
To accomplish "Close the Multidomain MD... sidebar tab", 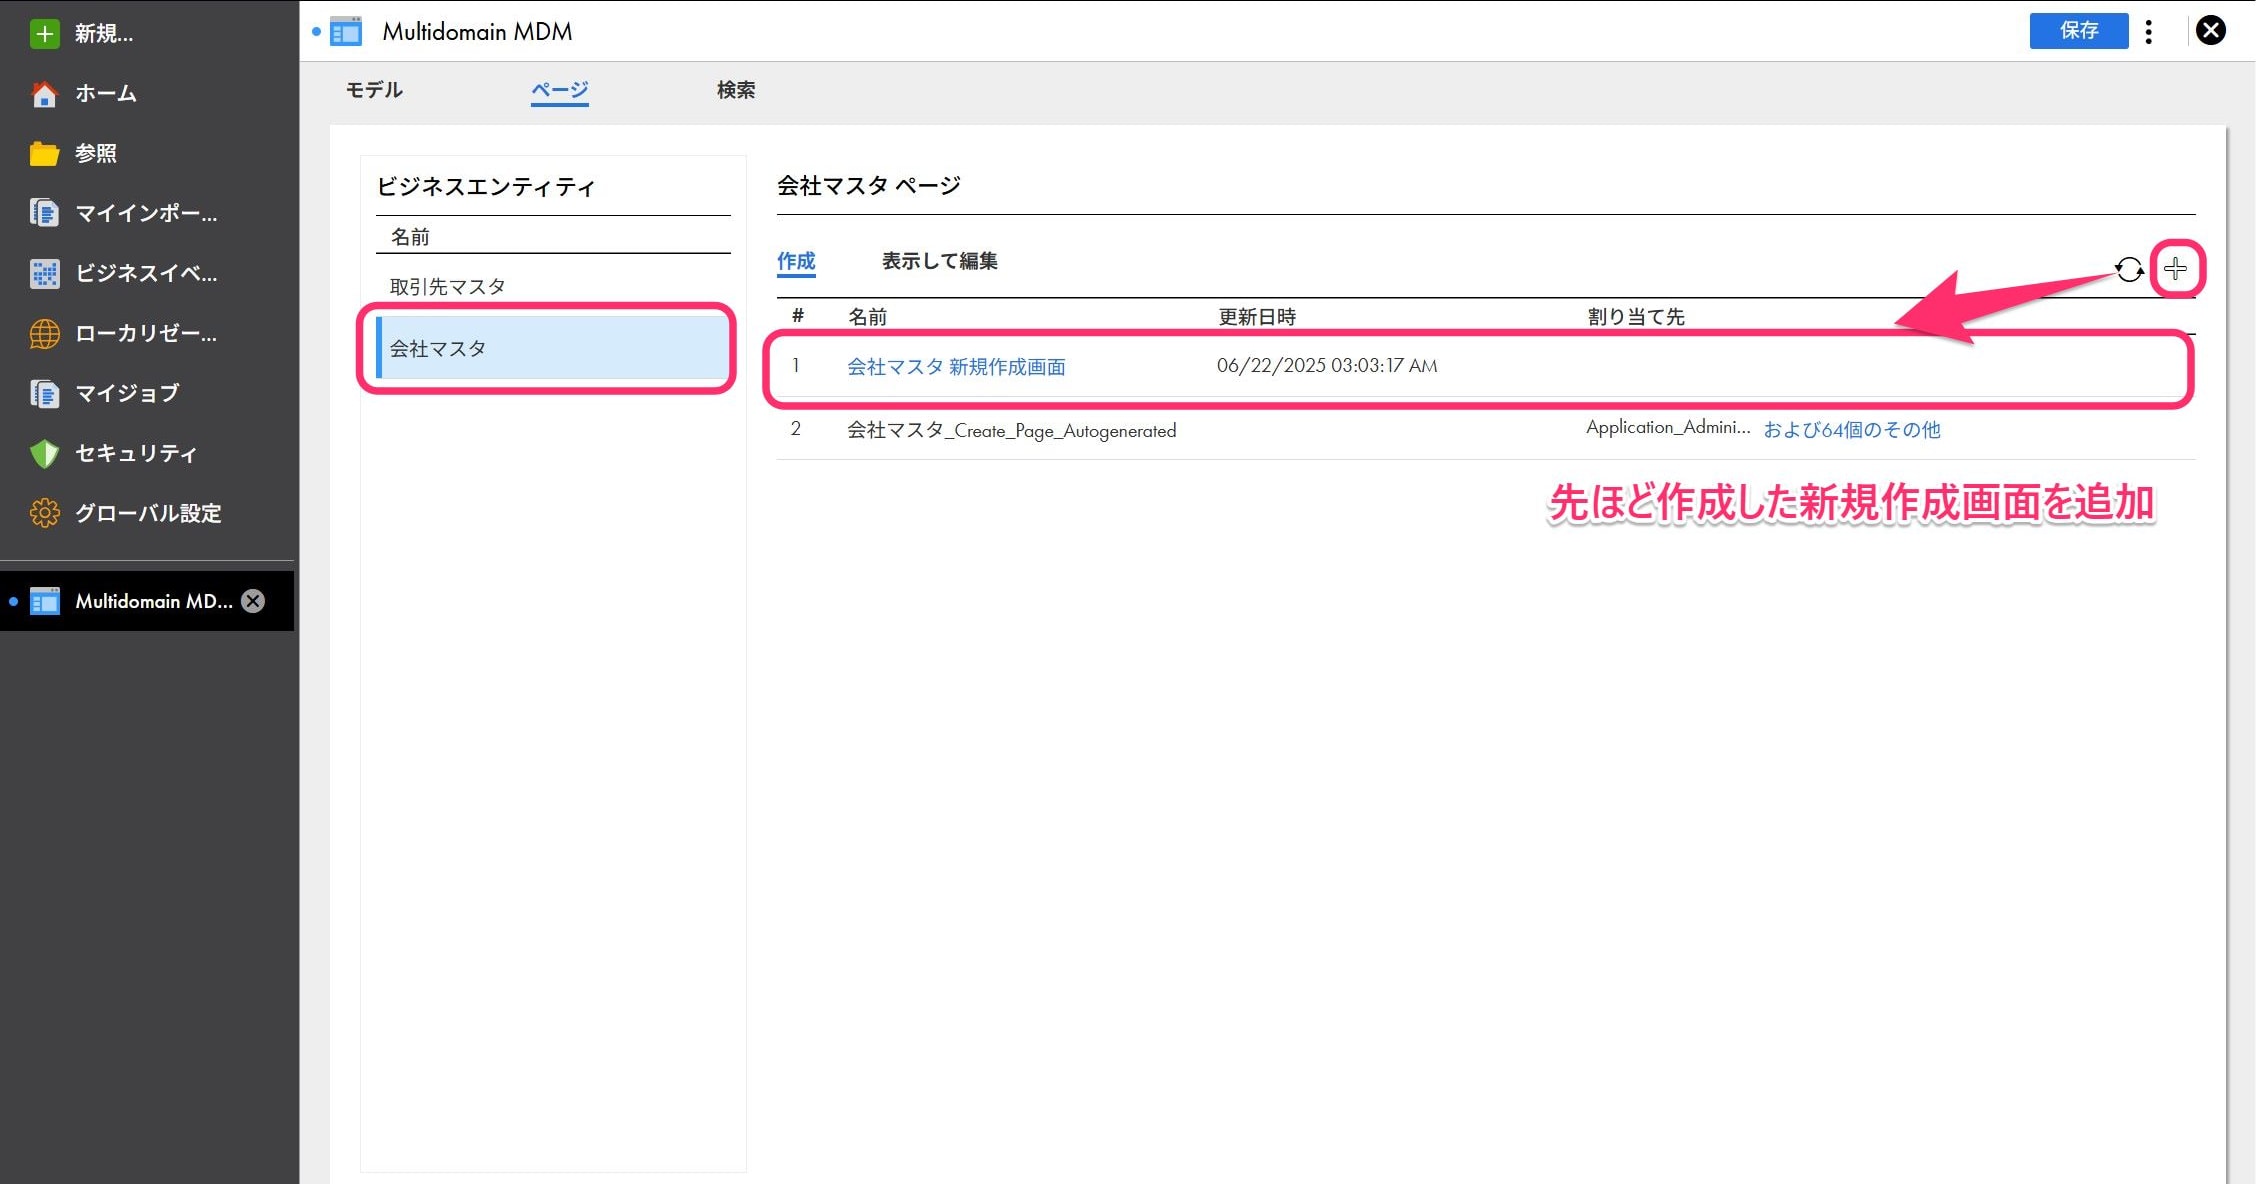I will tap(253, 601).
